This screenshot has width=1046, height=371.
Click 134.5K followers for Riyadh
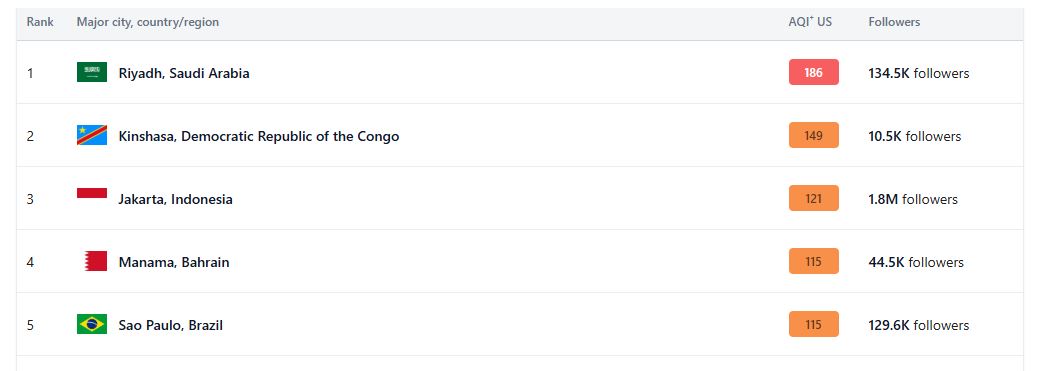pyautogui.click(x=919, y=73)
